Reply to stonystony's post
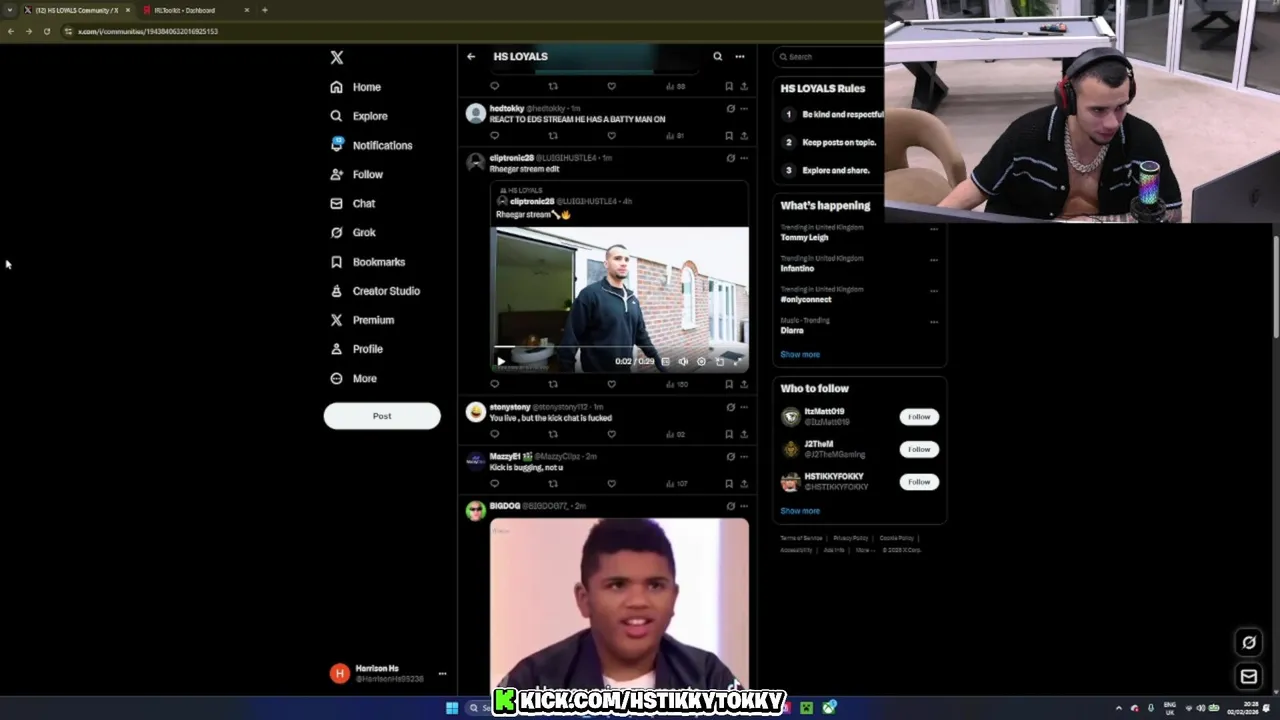 point(494,434)
